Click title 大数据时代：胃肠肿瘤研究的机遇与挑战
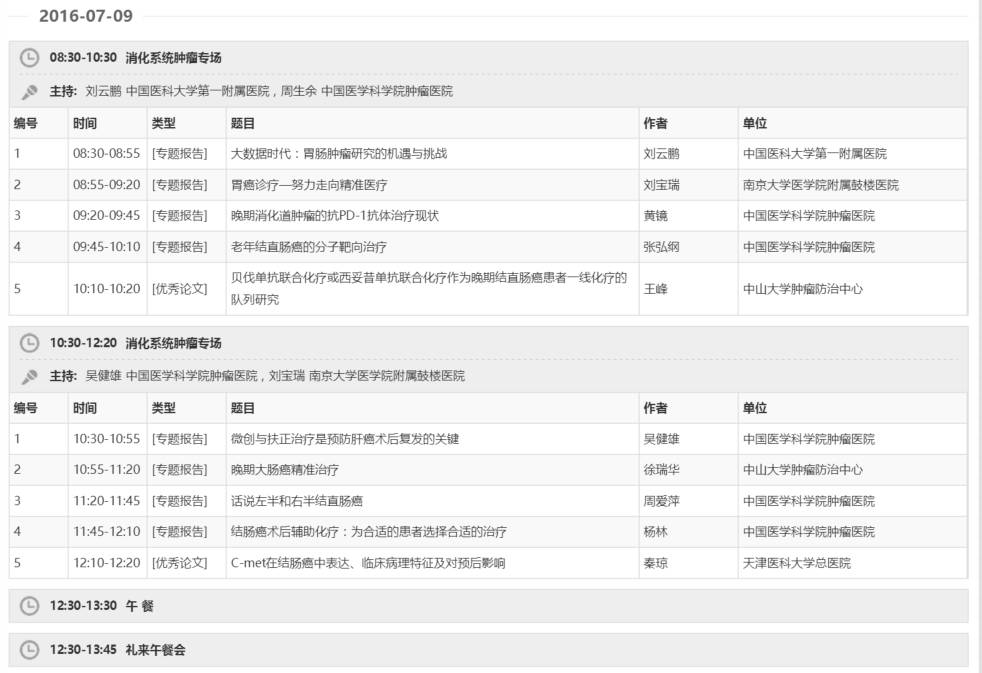This screenshot has width=982, height=673. tap(339, 153)
